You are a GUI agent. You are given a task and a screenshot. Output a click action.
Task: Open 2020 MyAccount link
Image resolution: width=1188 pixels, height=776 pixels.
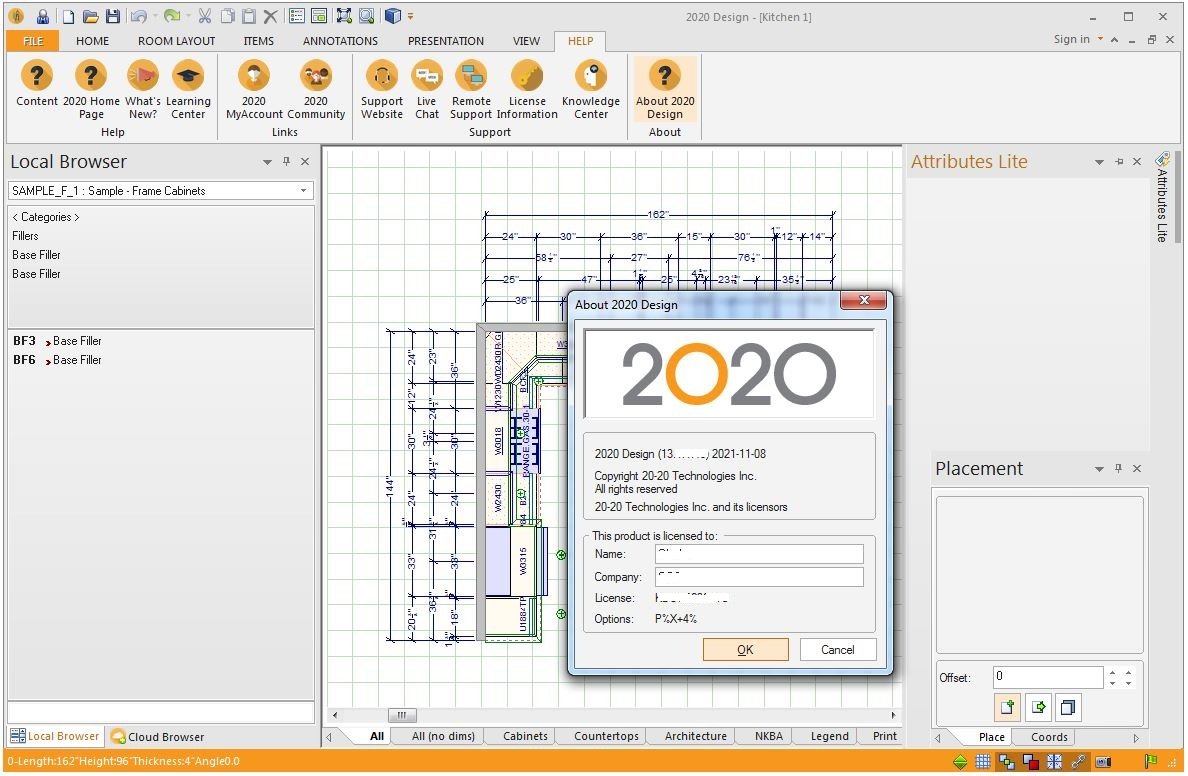254,89
